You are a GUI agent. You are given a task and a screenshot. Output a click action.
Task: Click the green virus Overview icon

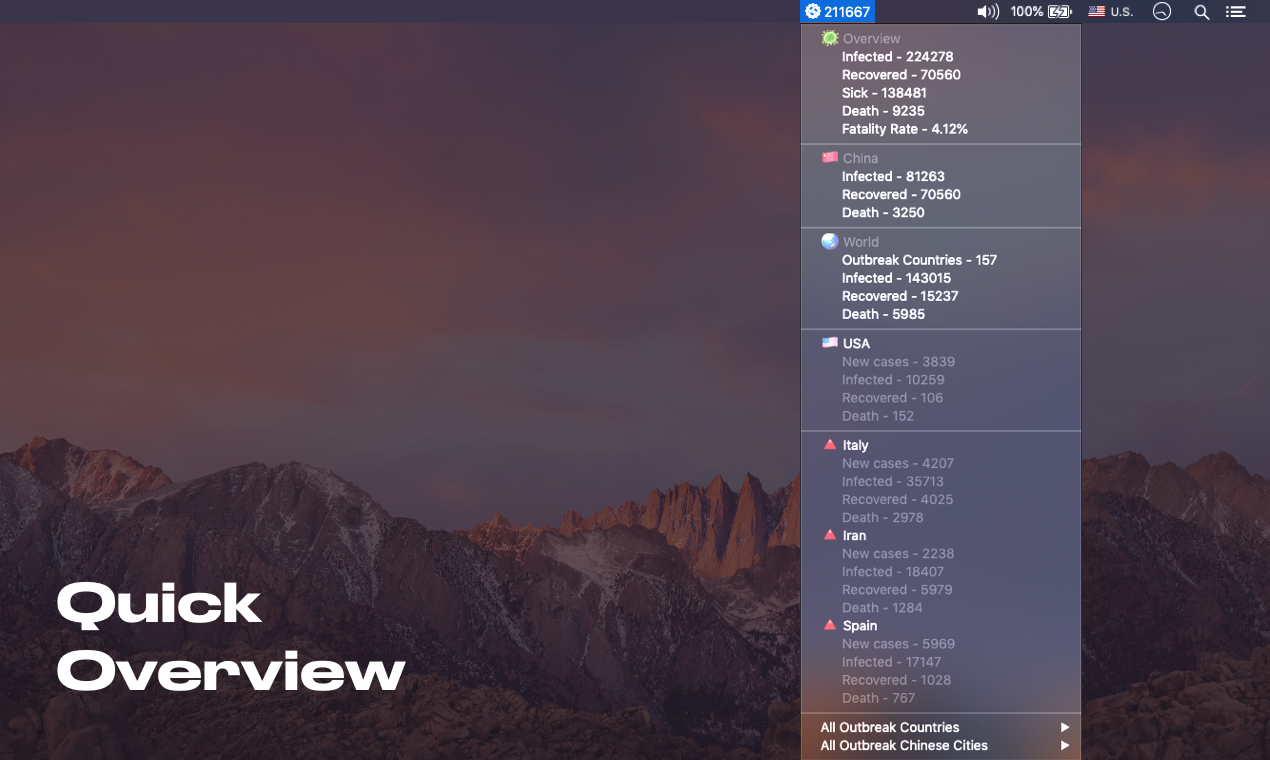click(x=830, y=38)
